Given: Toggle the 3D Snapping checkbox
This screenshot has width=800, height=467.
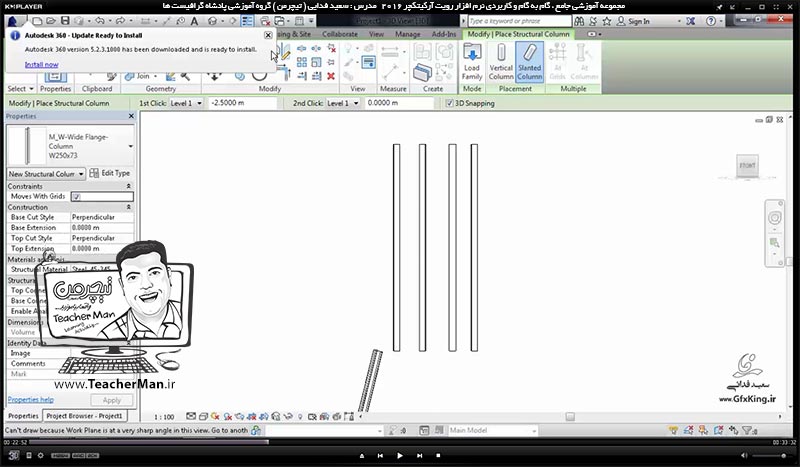Looking at the screenshot, I should 449,103.
